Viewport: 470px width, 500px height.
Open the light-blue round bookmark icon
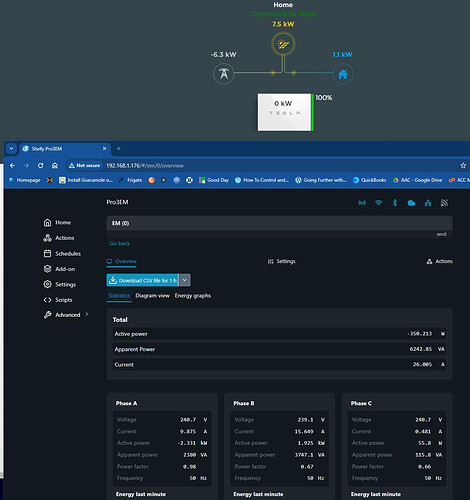click(x=177, y=180)
